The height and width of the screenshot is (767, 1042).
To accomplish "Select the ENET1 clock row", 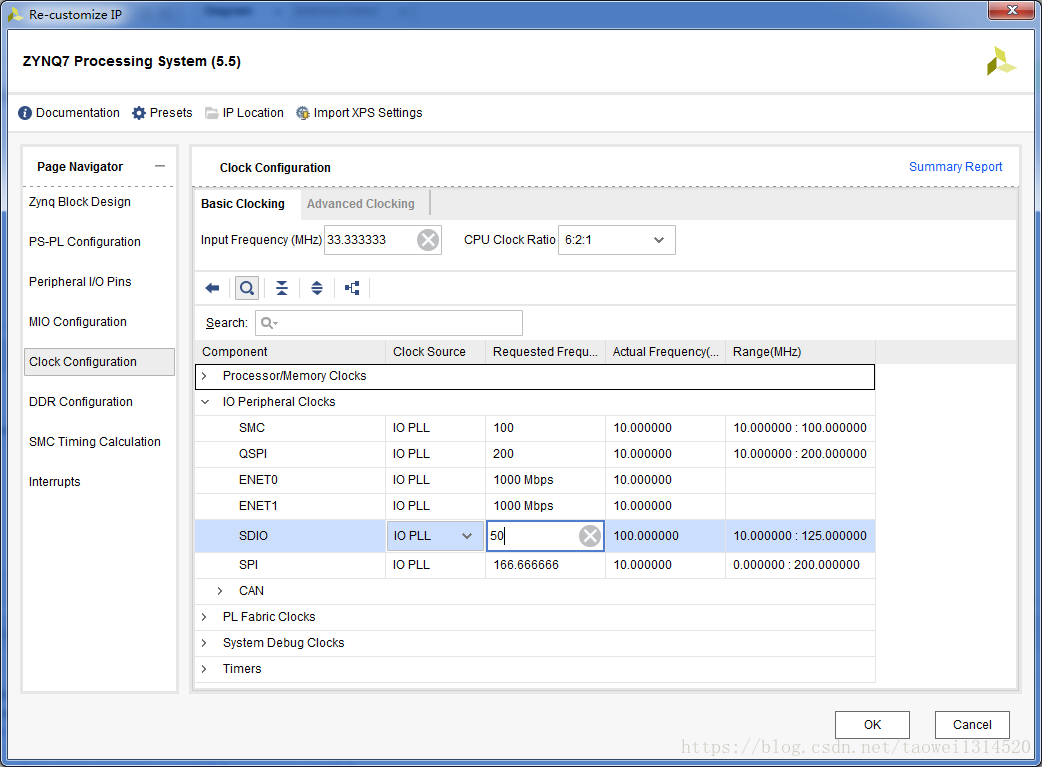I will [x=535, y=506].
